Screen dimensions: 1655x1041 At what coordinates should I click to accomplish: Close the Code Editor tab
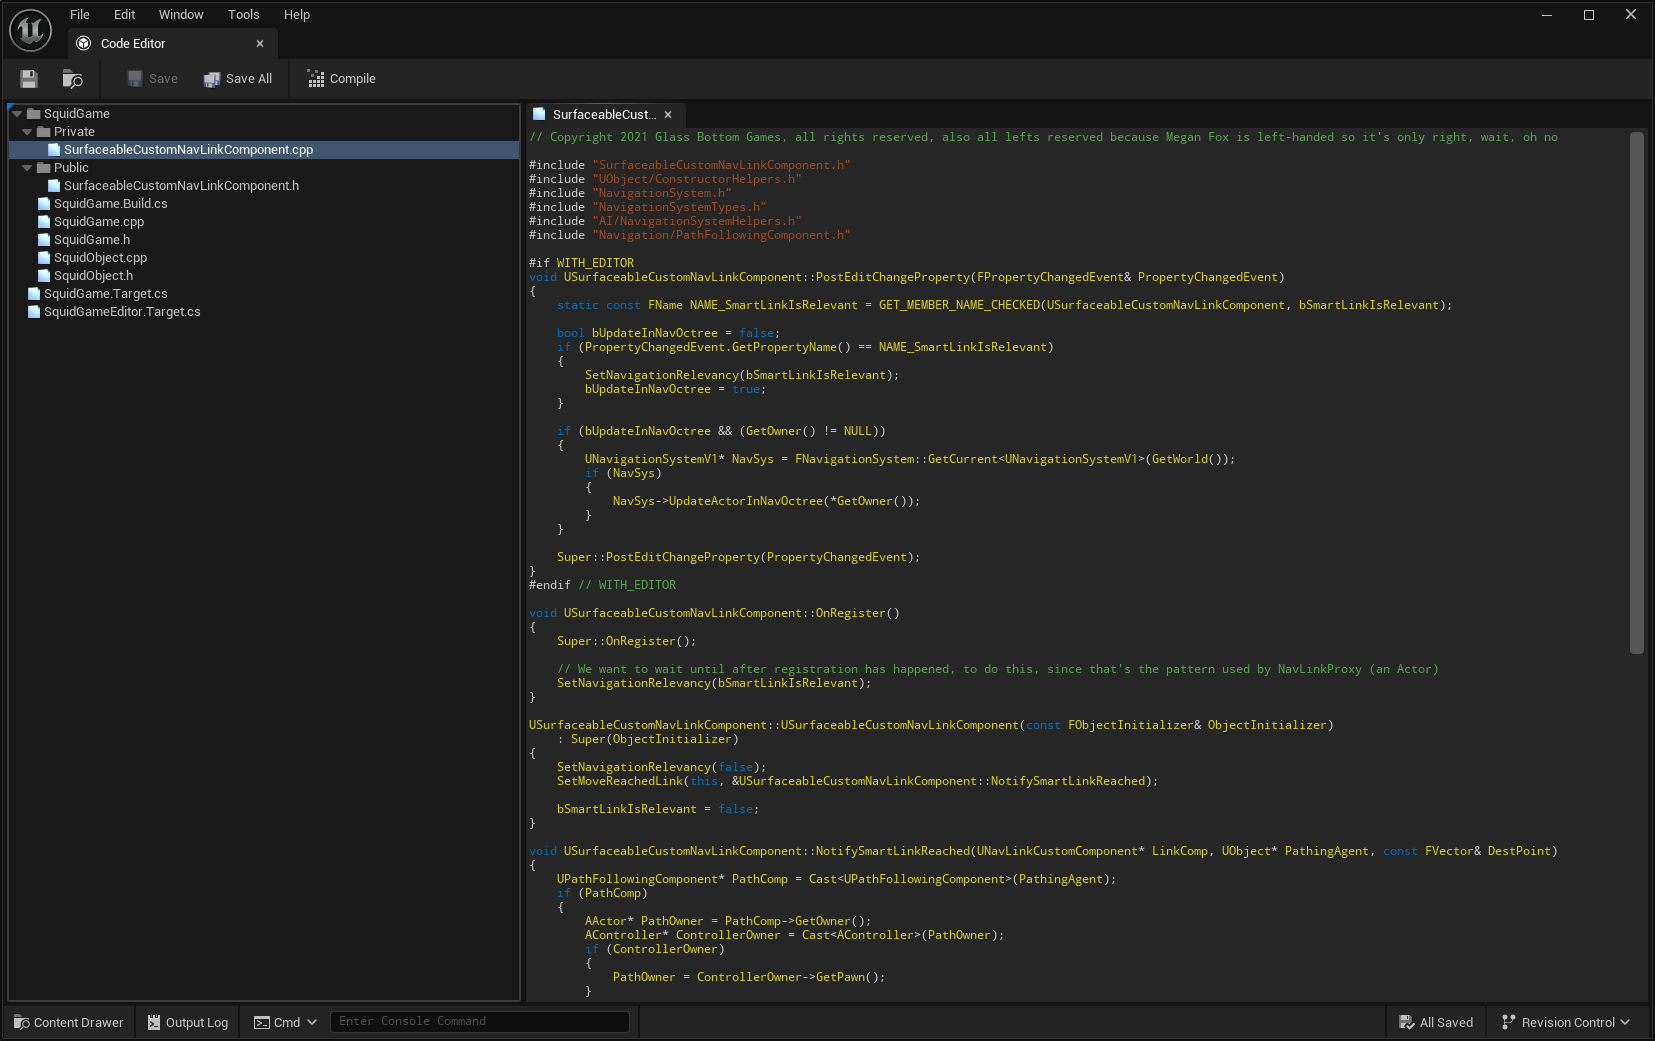[x=260, y=44]
